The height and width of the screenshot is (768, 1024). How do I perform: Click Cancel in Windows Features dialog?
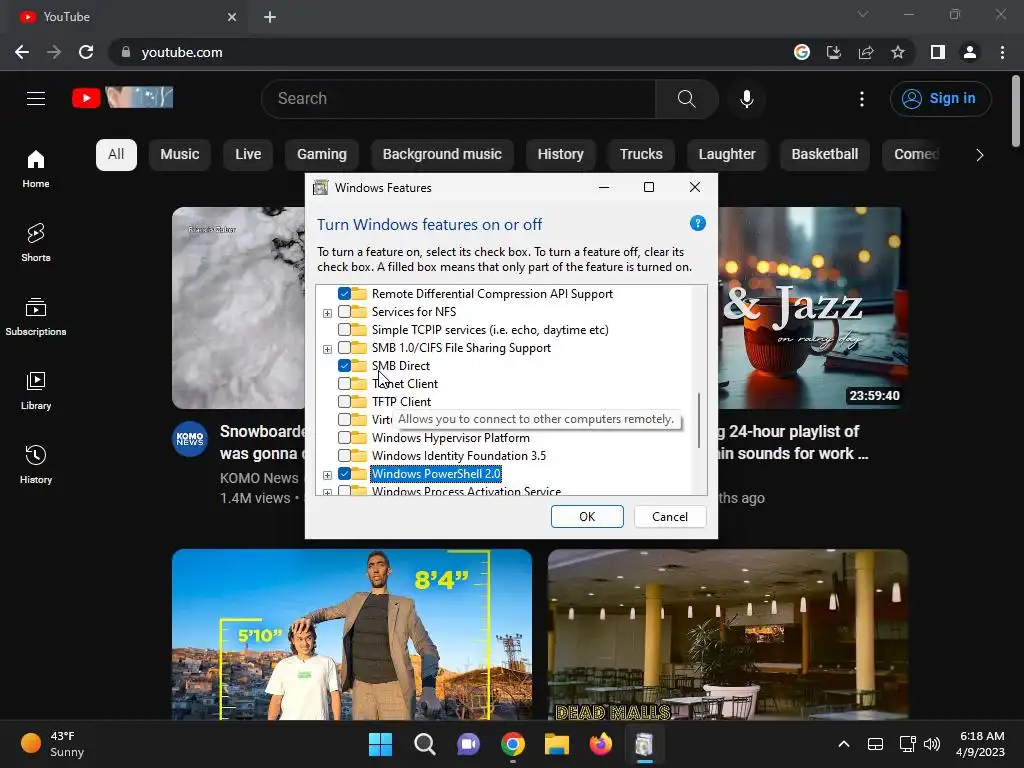670,517
